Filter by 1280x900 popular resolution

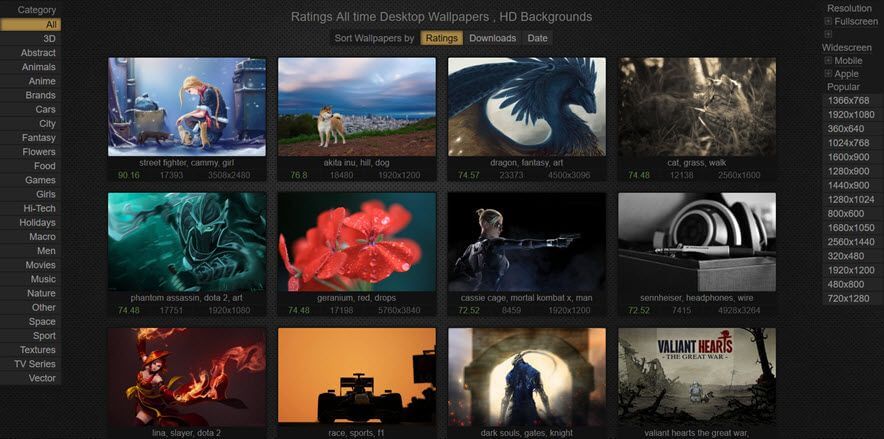click(852, 171)
